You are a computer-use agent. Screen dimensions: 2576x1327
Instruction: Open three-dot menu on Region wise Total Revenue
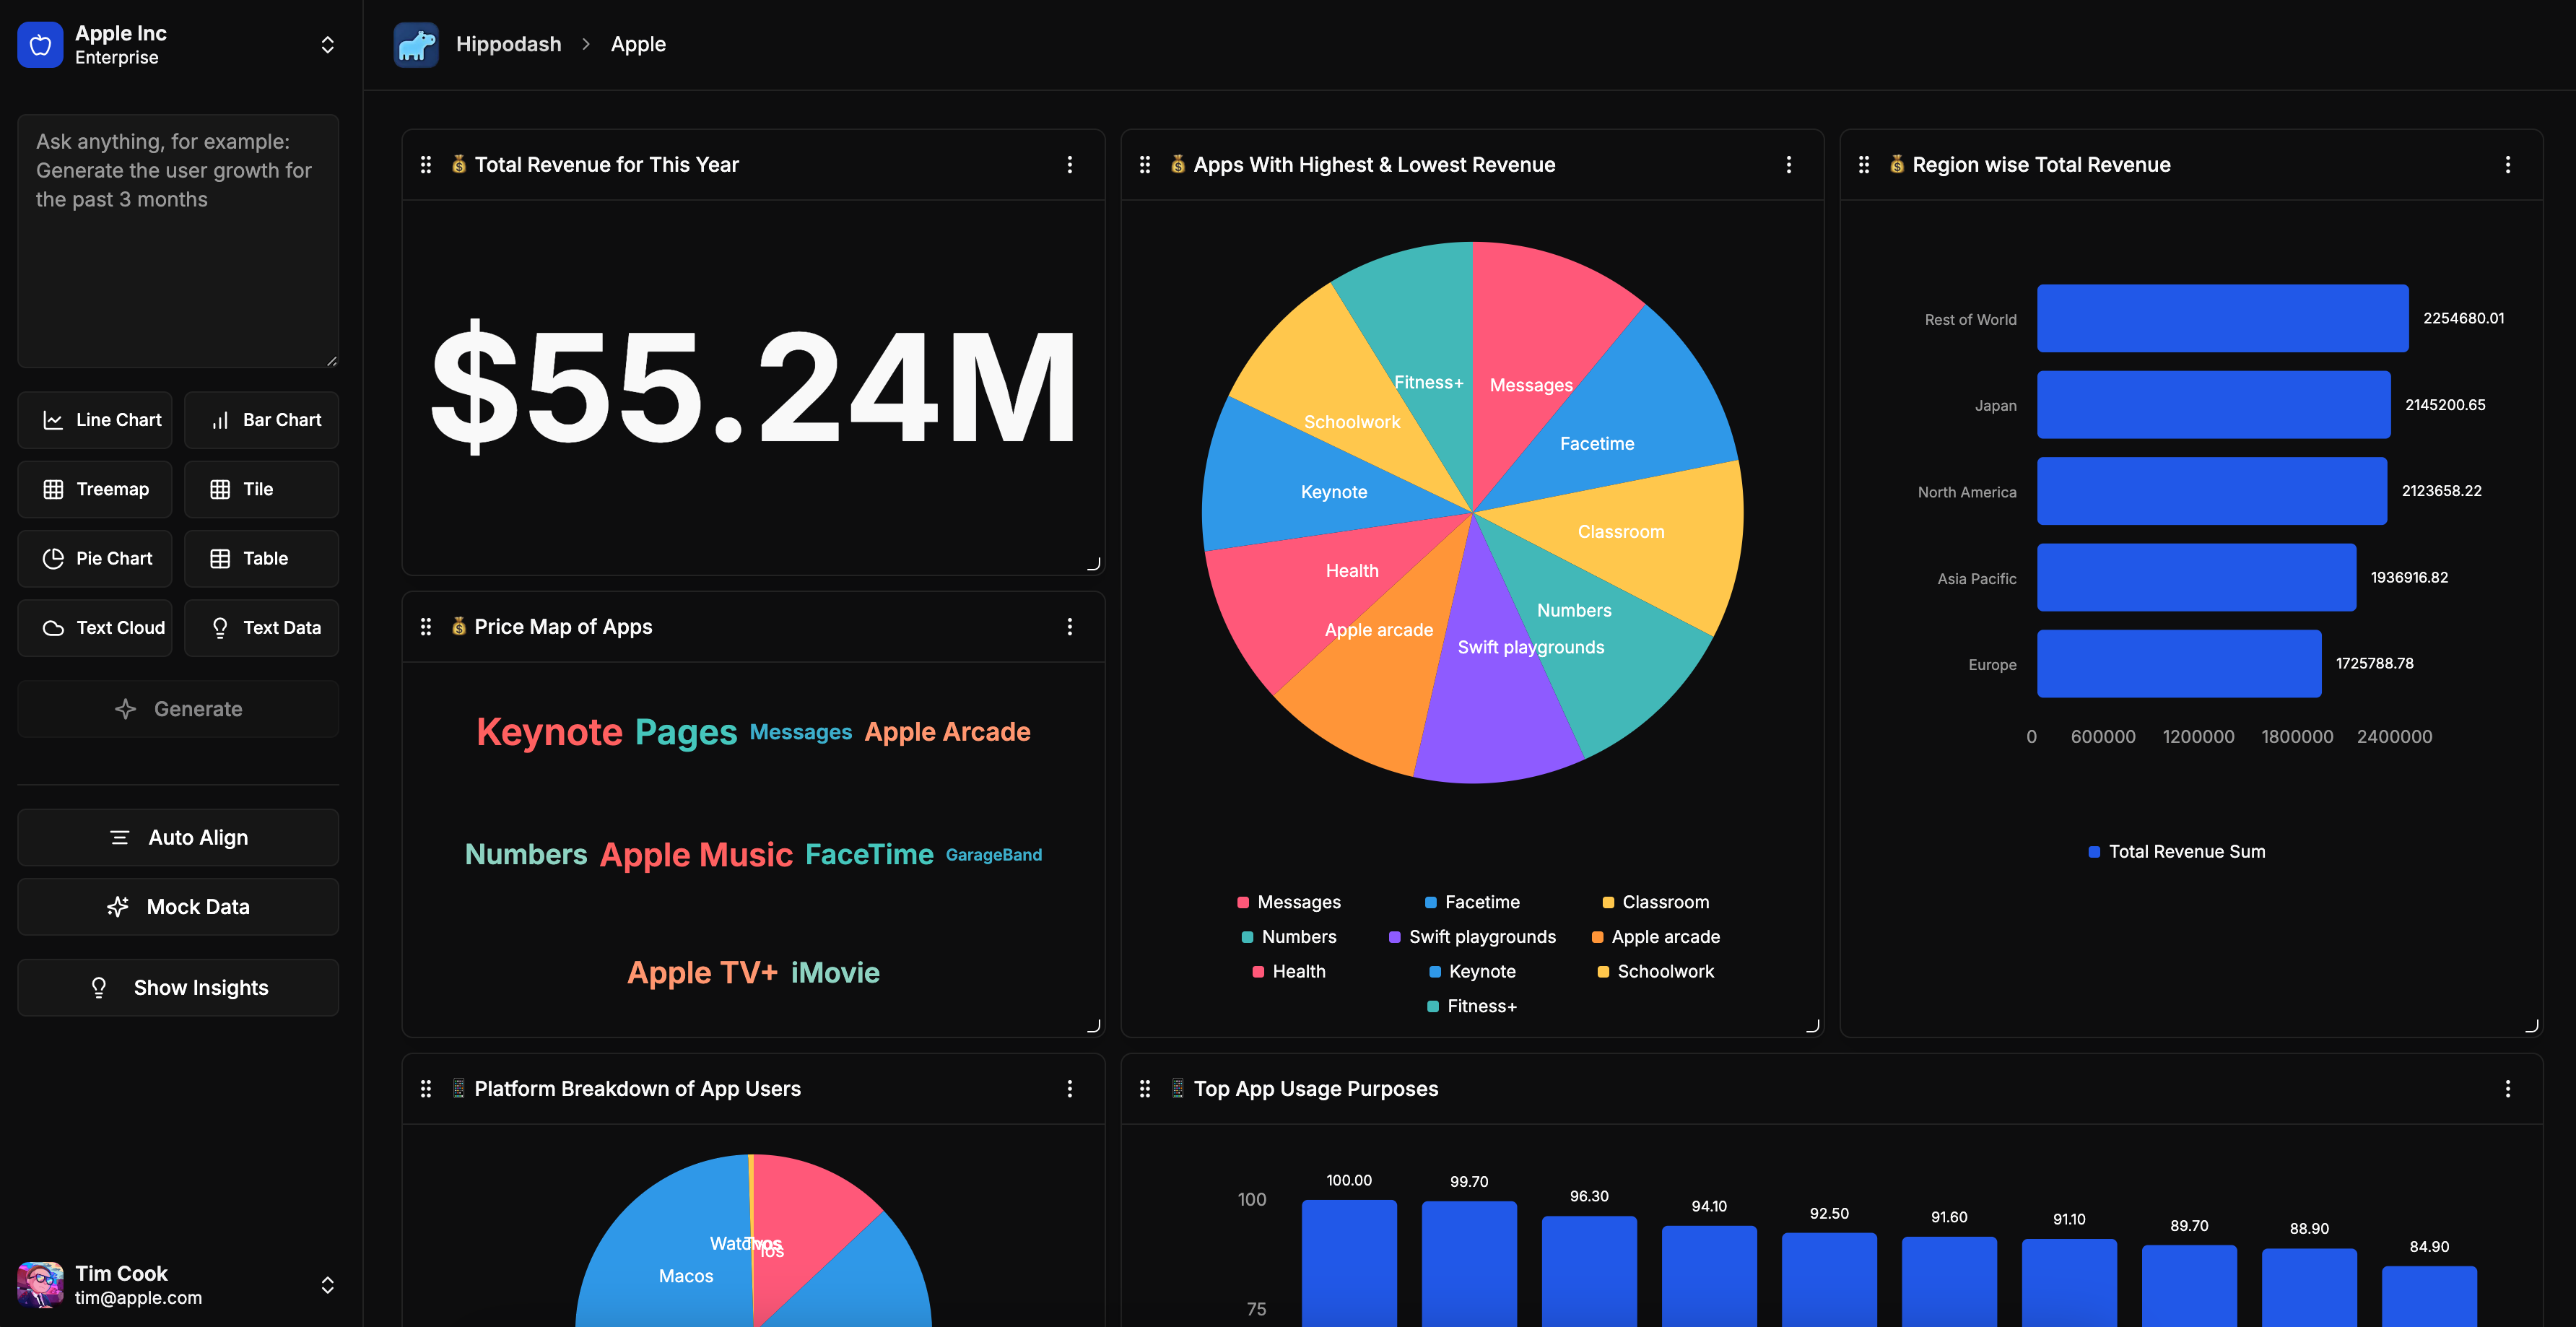2508,164
